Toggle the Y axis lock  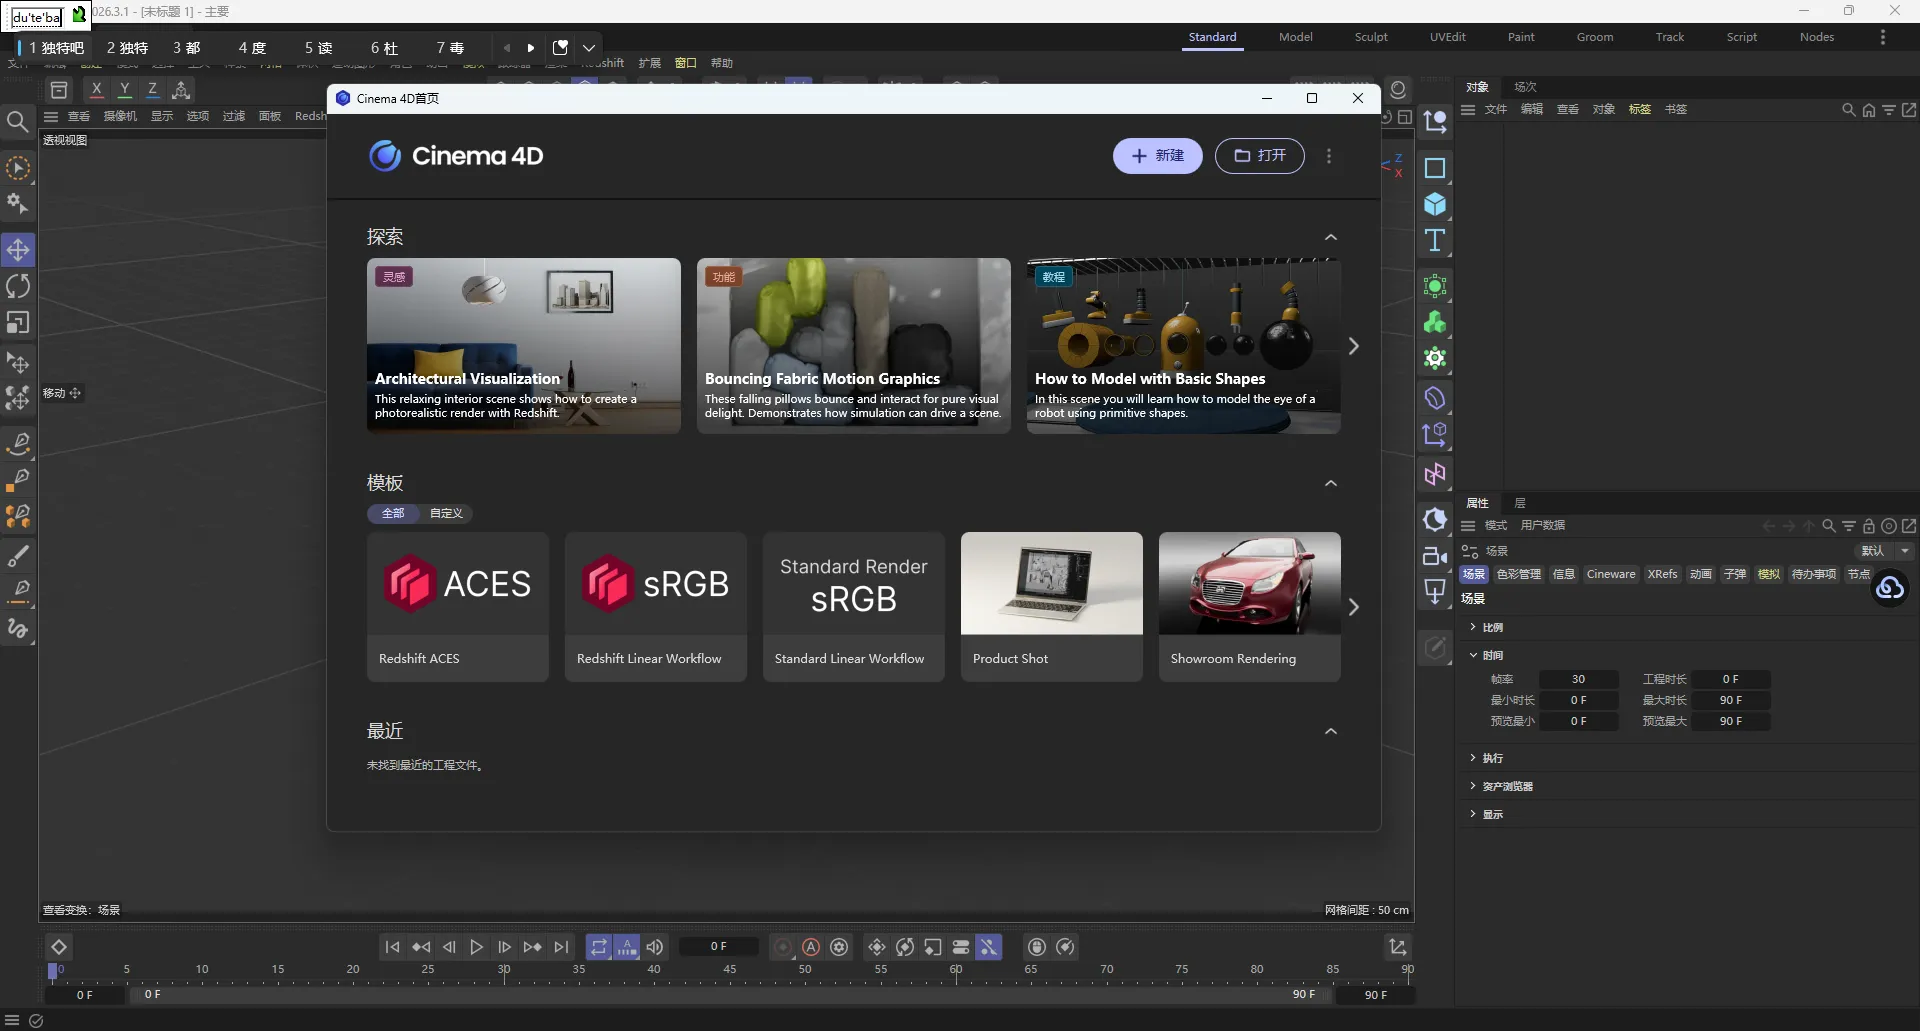(125, 90)
